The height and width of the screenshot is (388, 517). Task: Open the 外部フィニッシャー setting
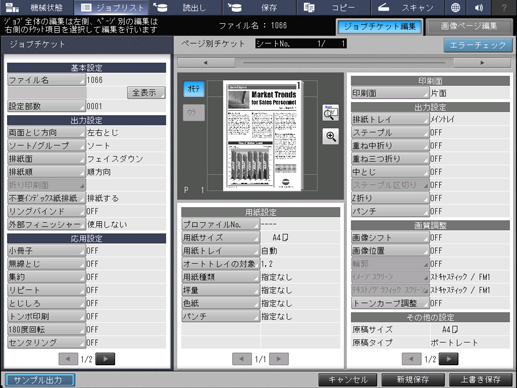pyautogui.click(x=46, y=225)
